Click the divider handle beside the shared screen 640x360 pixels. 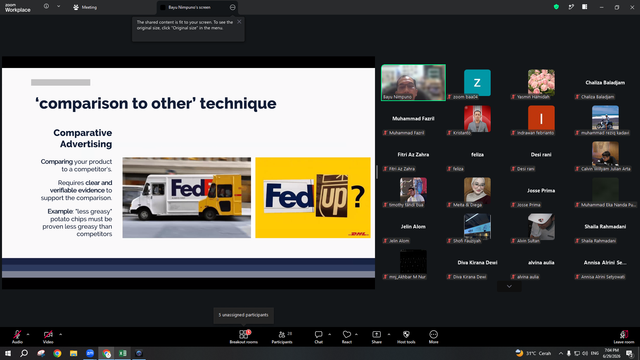pos(377,172)
